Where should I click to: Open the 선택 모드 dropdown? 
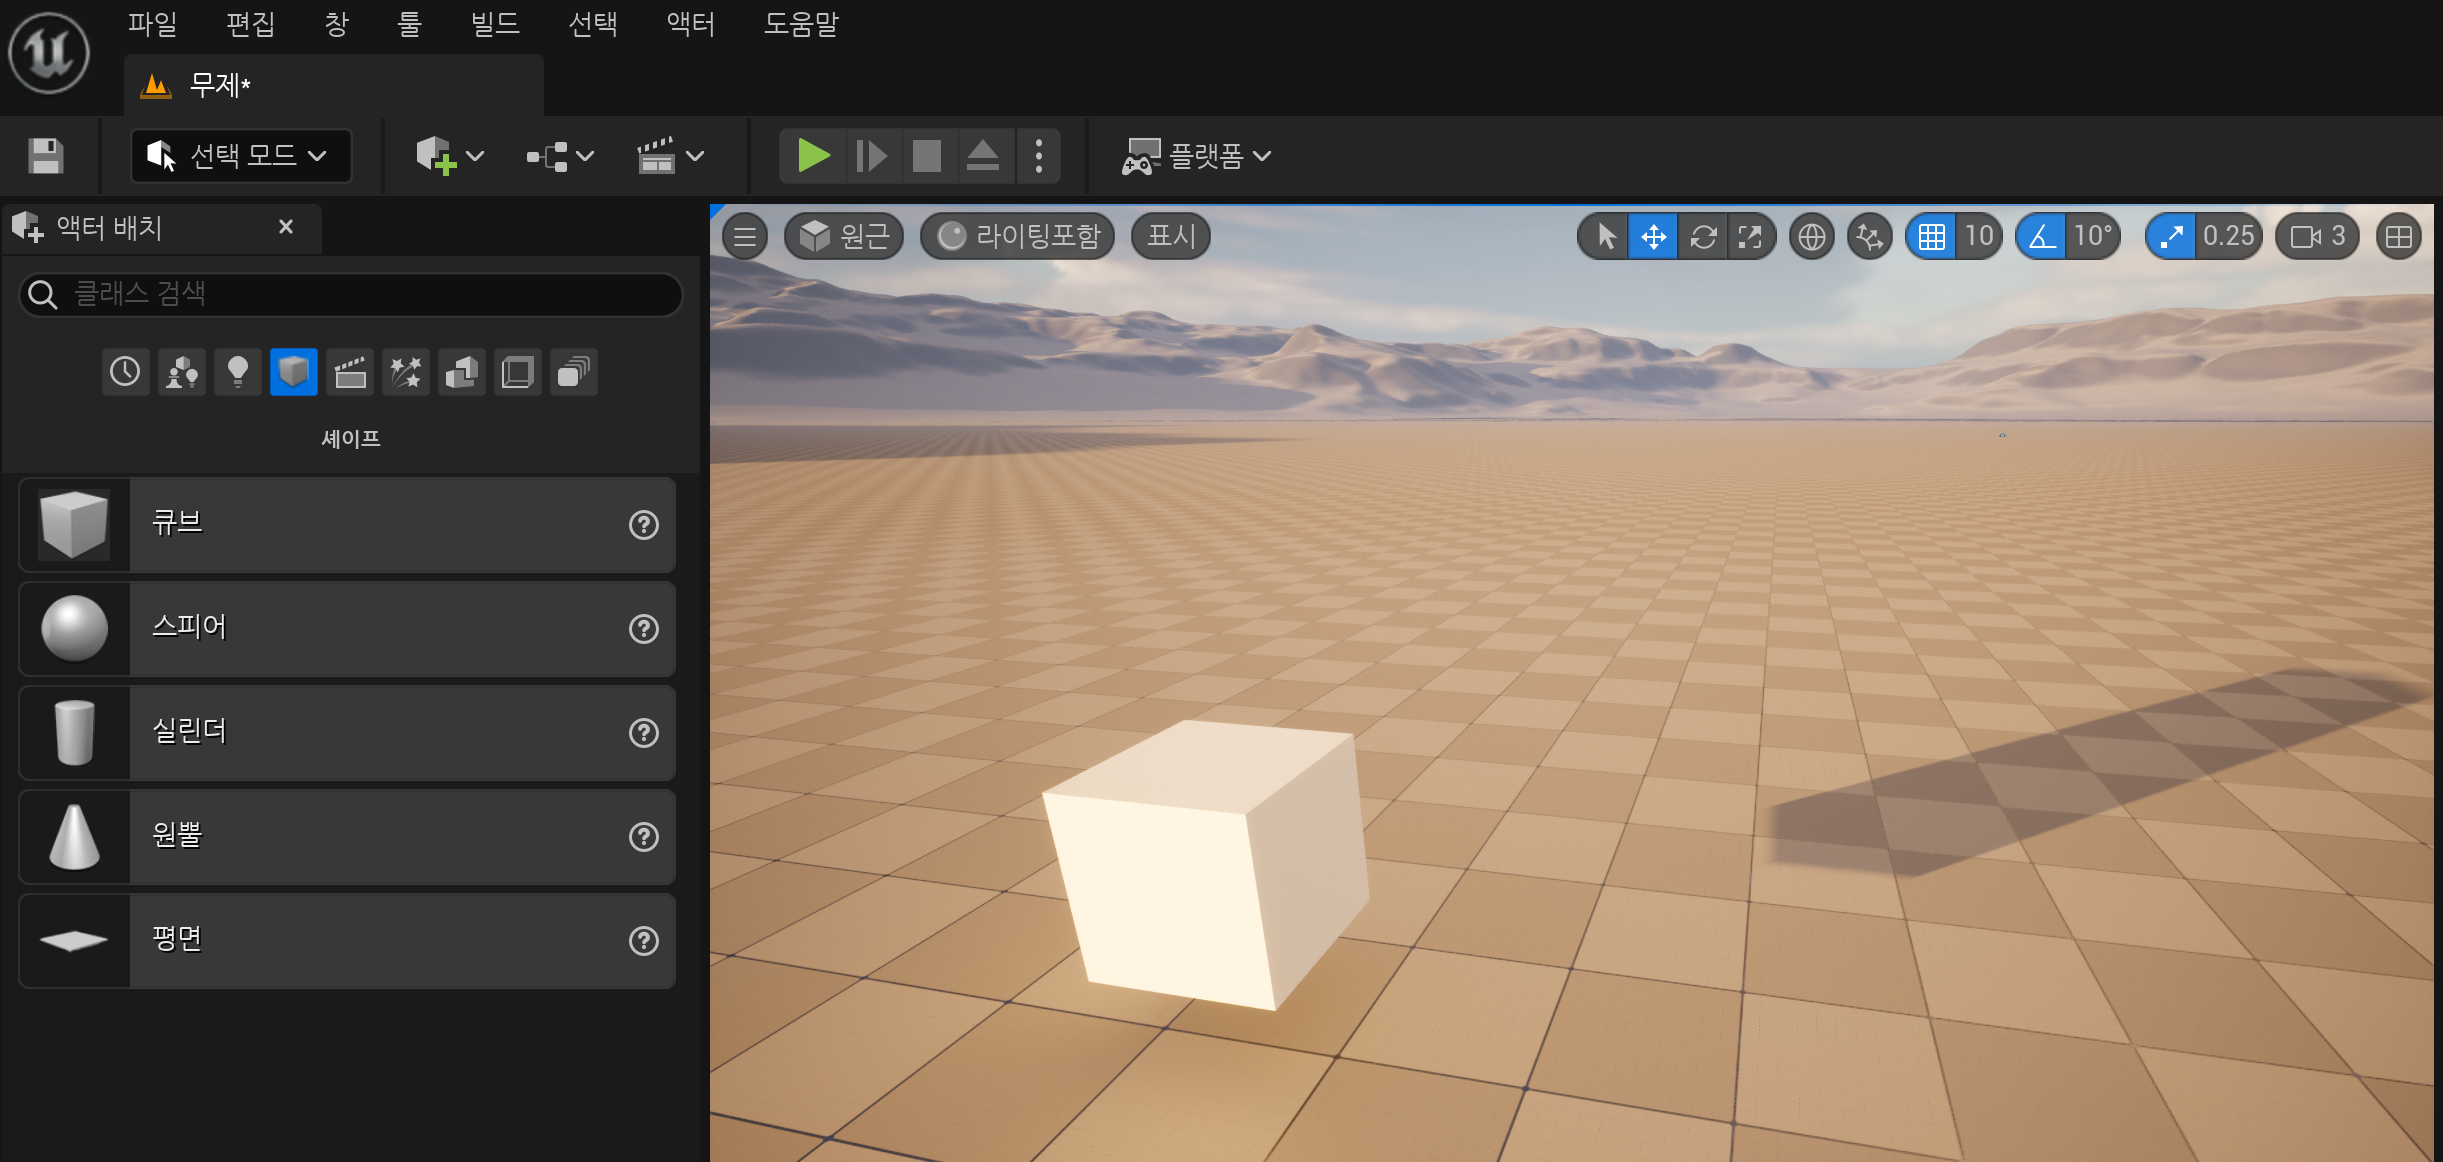[241, 156]
